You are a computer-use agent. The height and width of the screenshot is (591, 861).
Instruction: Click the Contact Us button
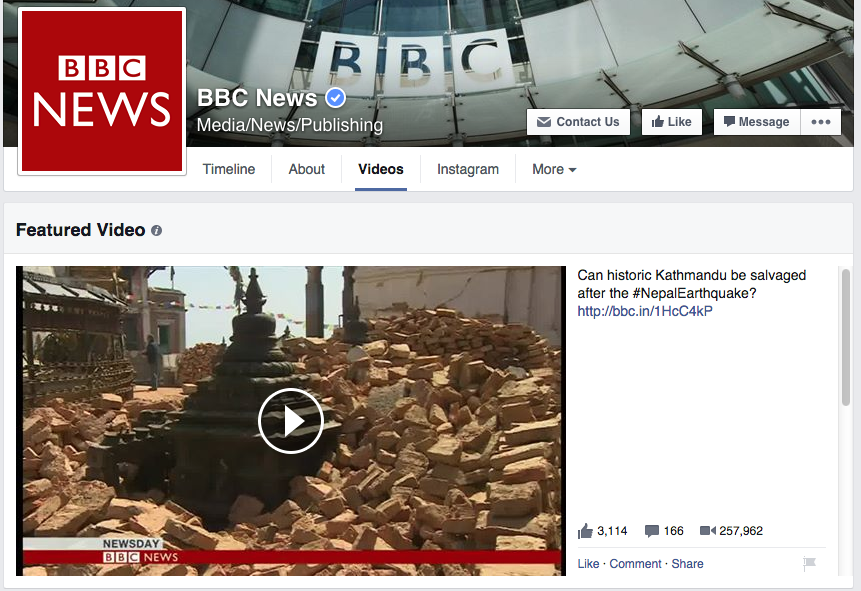pos(578,122)
